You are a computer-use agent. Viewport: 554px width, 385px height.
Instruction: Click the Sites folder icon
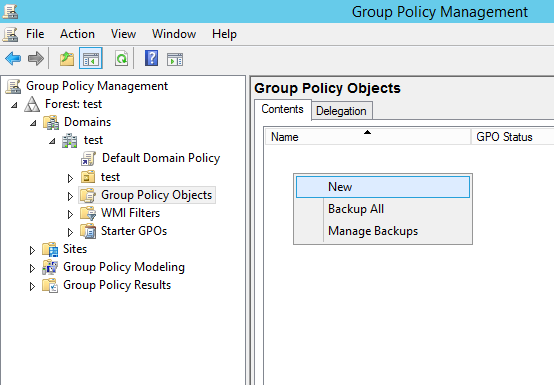pos(50,249)
